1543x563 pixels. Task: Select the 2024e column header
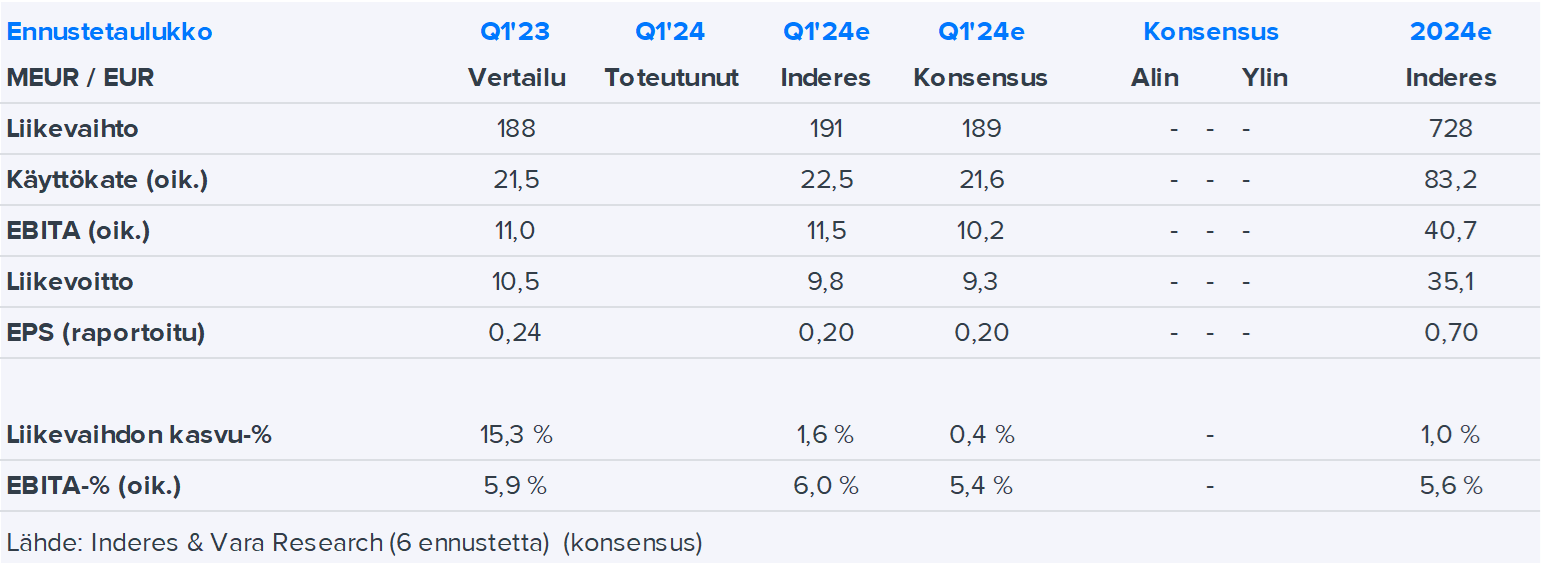click(x=1450, y=32)
